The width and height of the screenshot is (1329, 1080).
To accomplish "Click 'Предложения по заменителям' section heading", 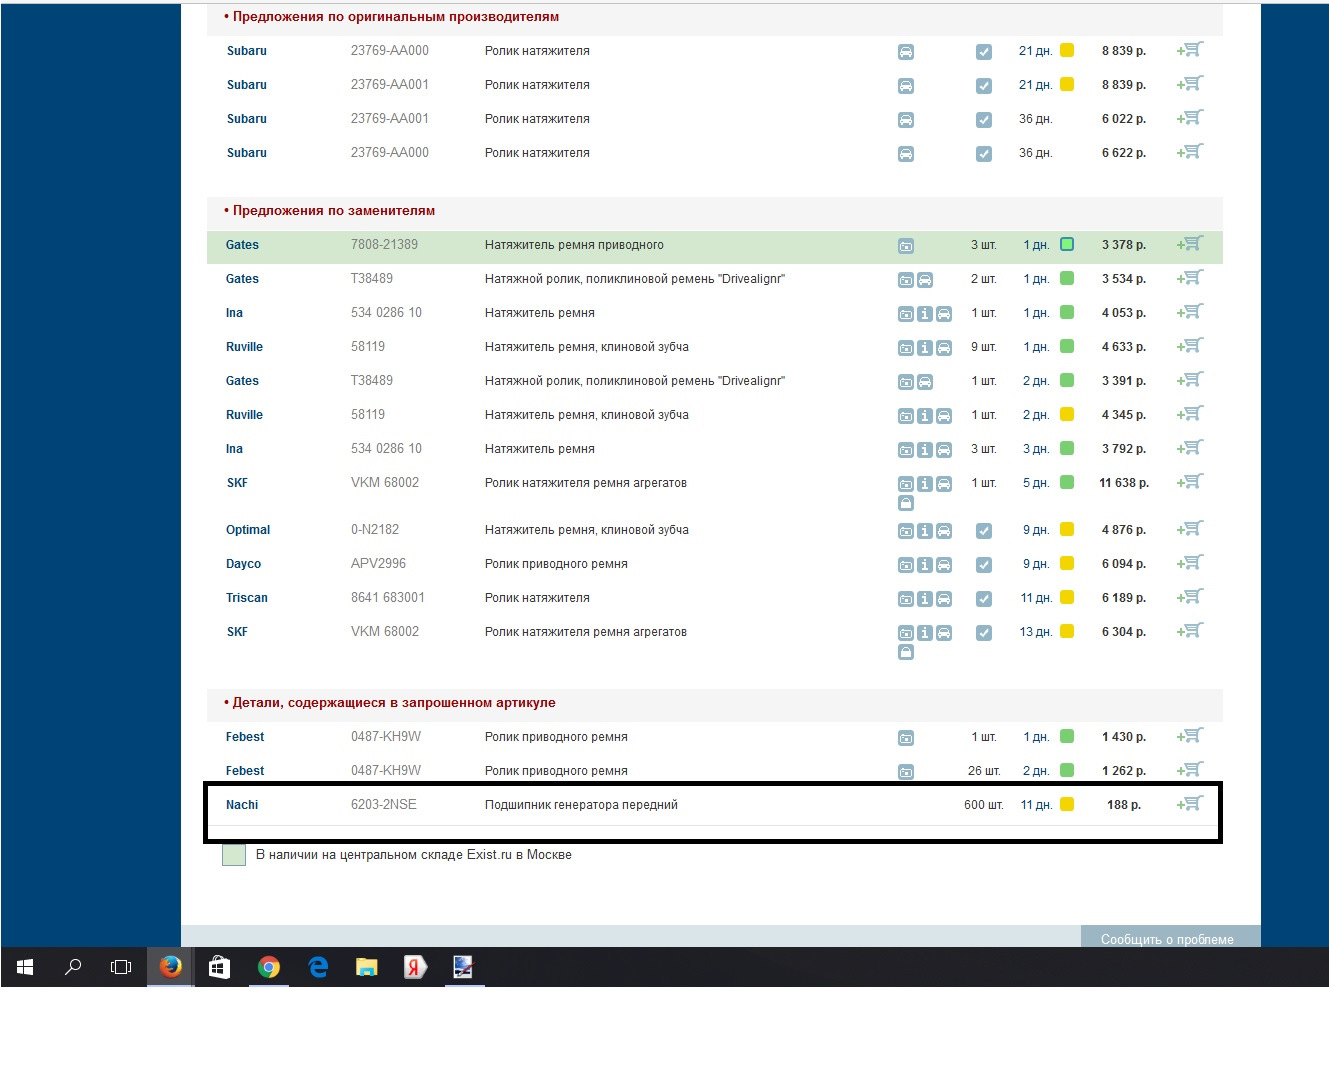I will [x=334, y=211].
